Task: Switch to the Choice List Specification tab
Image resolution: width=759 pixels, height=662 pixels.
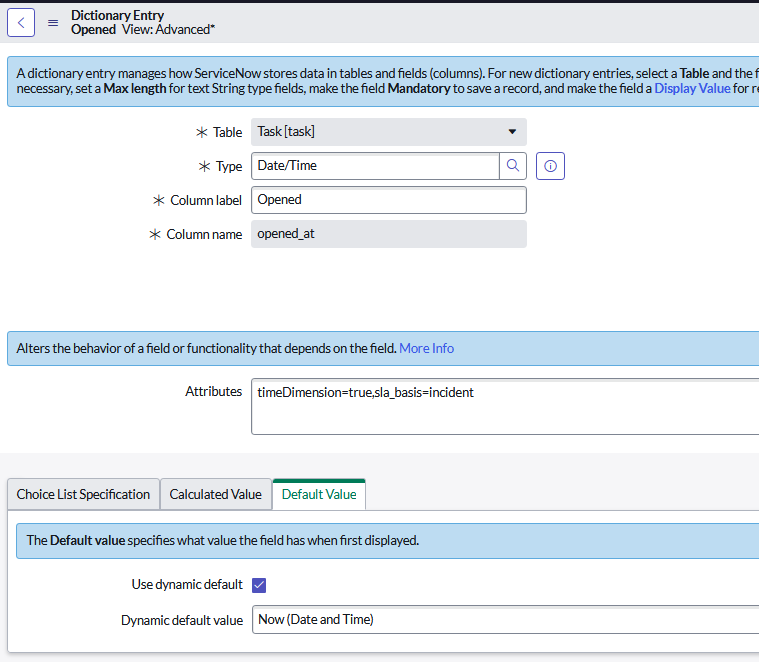Action: (x=83, y=494)
